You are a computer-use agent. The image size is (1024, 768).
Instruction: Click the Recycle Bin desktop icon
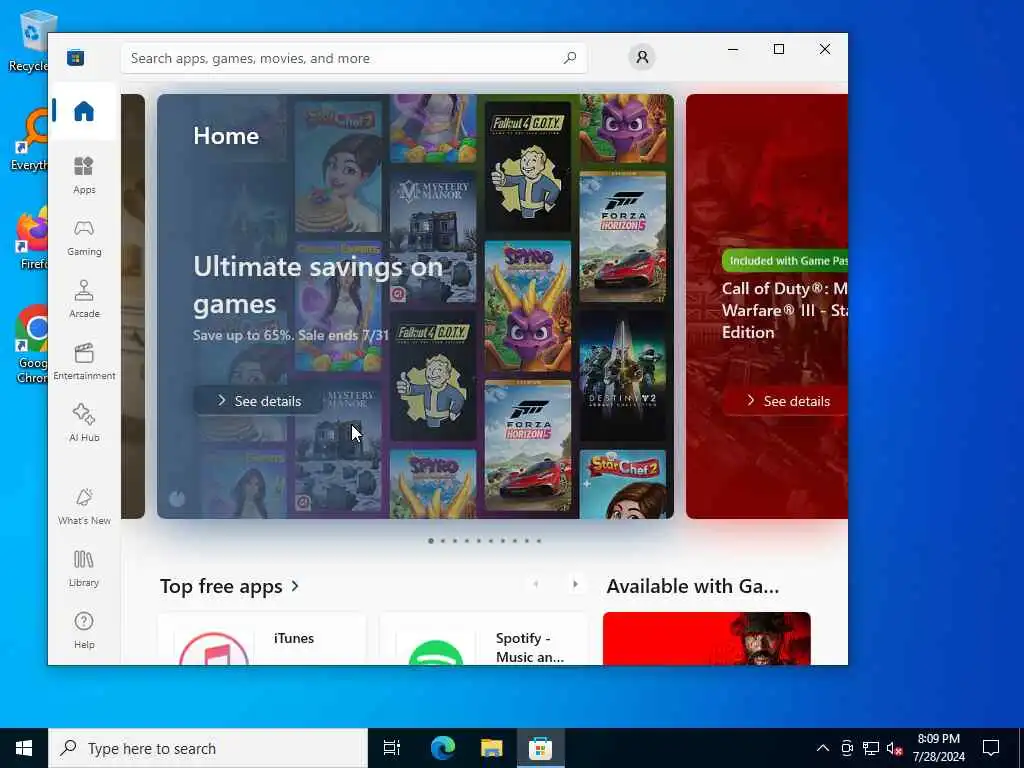29,40
